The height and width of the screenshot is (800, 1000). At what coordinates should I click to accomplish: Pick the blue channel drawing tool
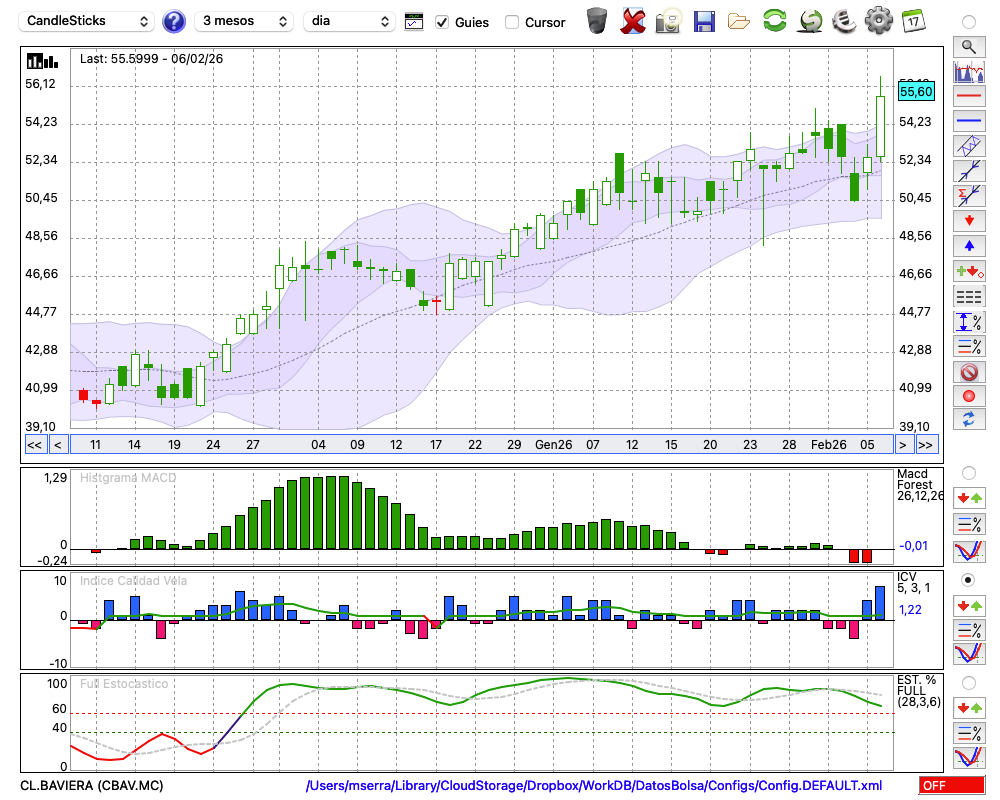point(968,146)
